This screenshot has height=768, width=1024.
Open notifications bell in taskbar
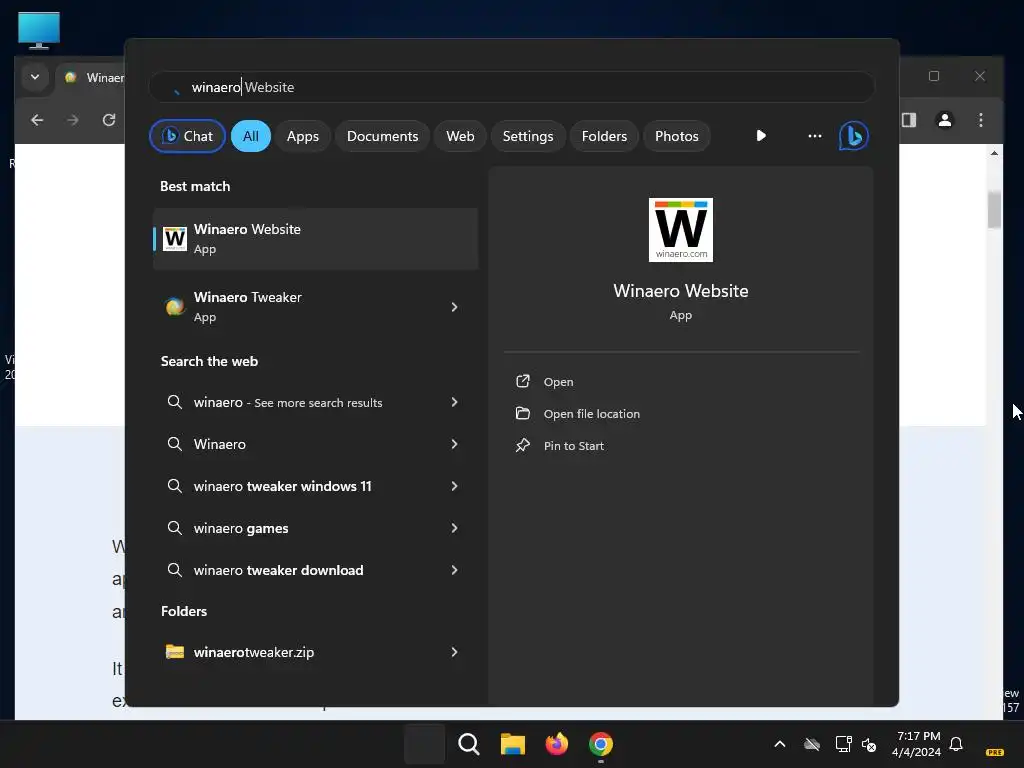coord(956,744)
